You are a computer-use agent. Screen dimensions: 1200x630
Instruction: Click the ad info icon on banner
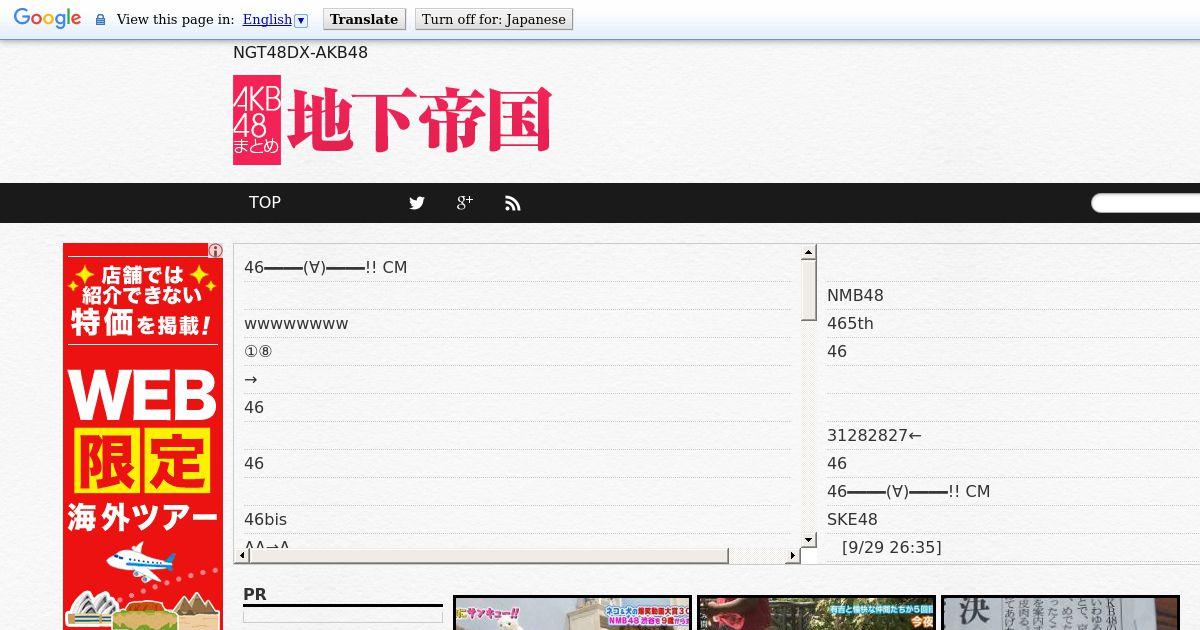pyautogui.click(x=215, y=251)
